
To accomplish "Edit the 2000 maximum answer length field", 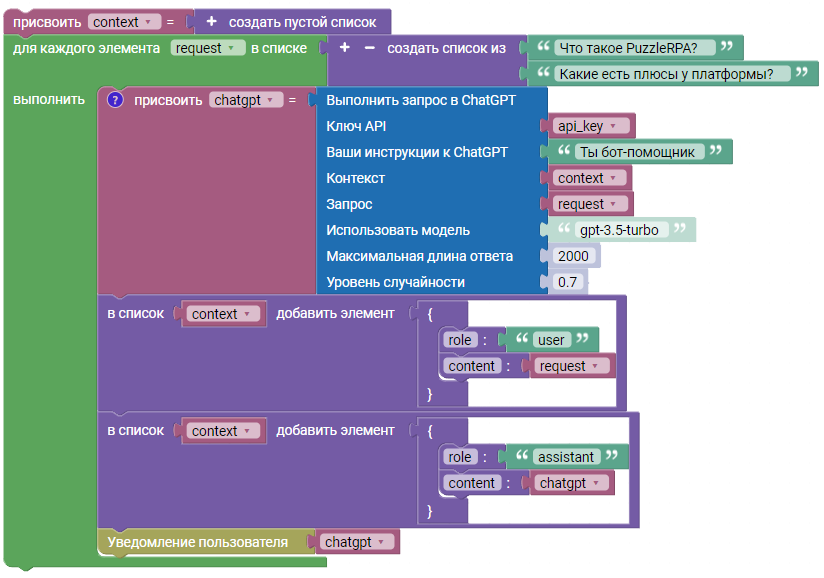I will tap(574, 256).
